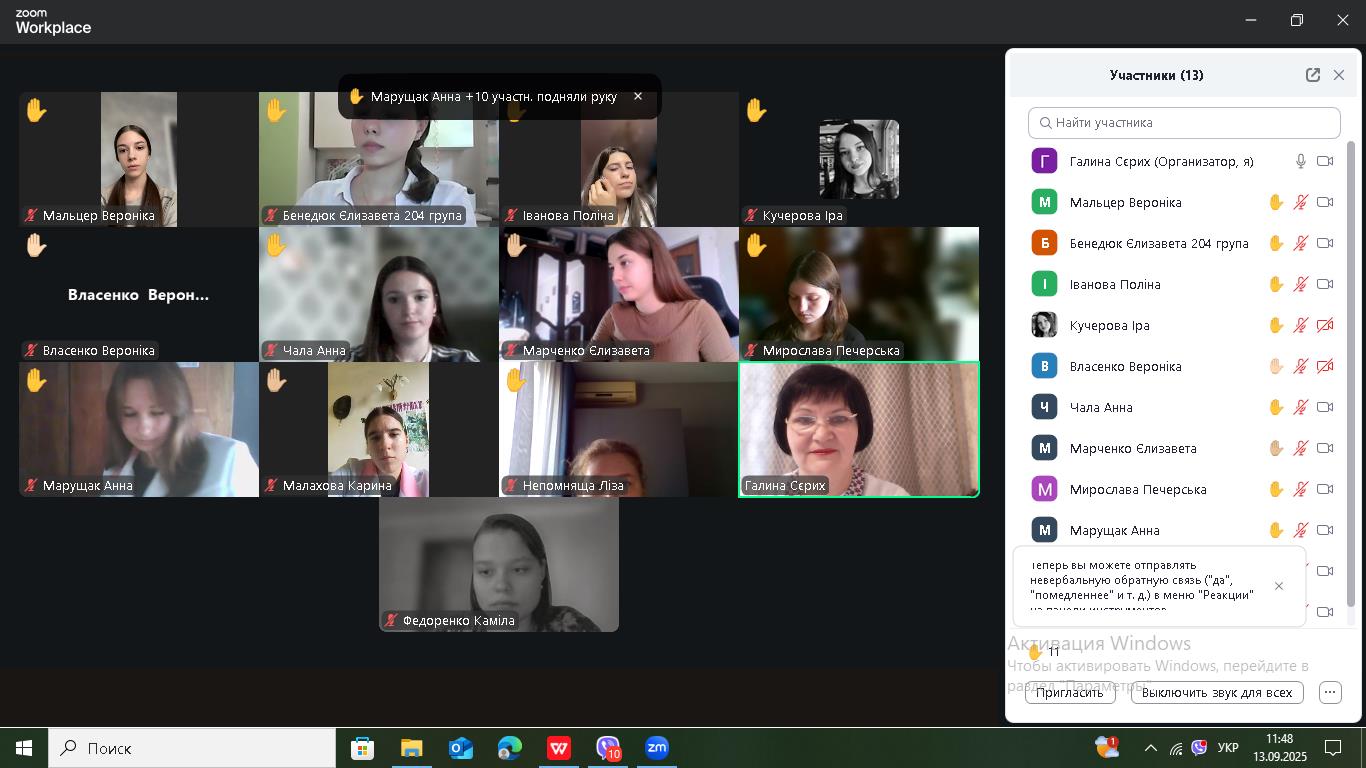The width and height of the screenshot is (1366, 768).
Task: Show hidden system tray icons chevron
Action: tap(1150, 748)
